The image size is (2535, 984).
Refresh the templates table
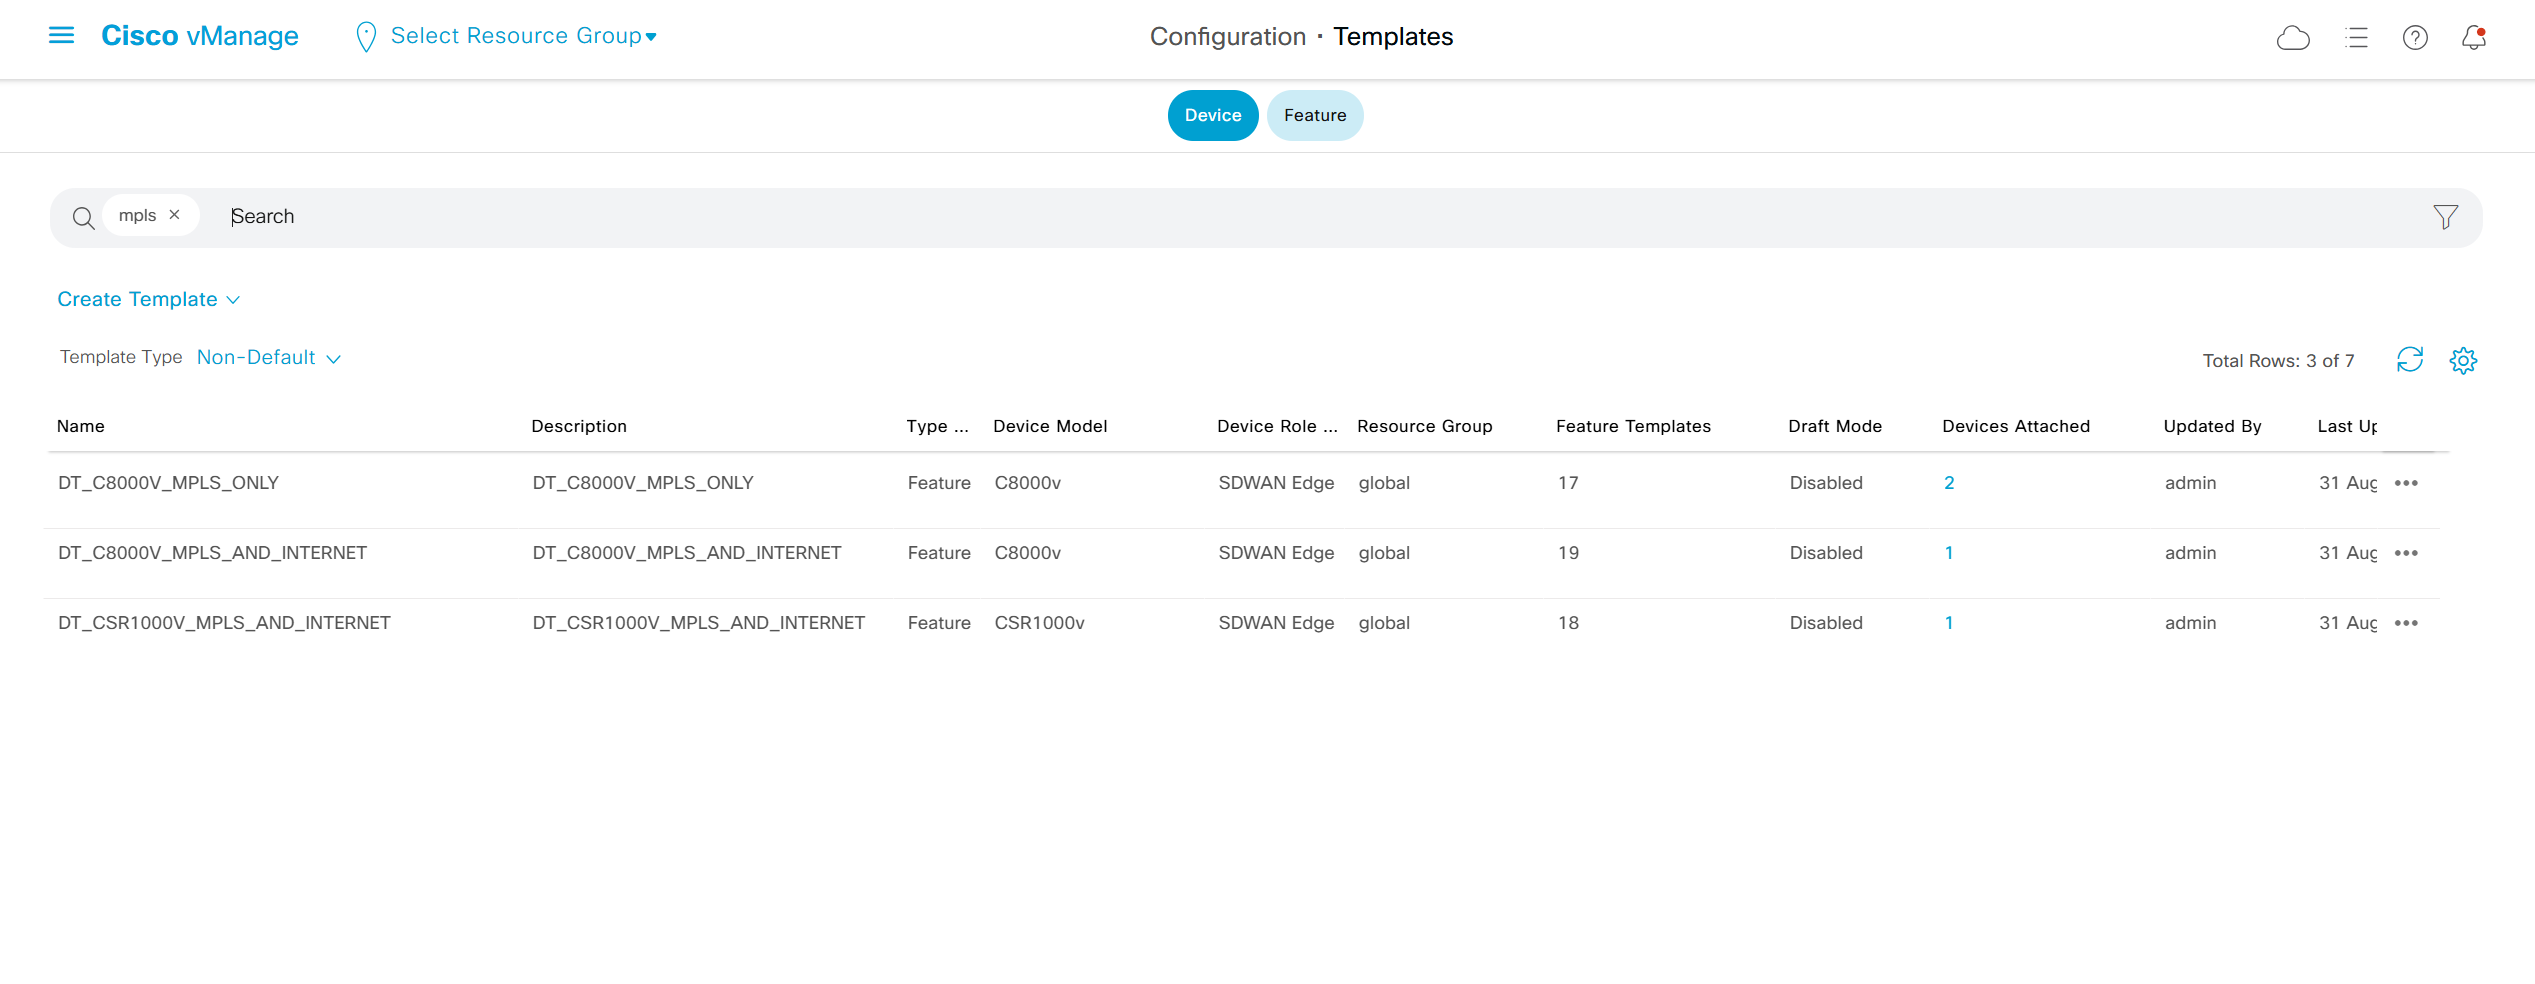coord(2409,360)
